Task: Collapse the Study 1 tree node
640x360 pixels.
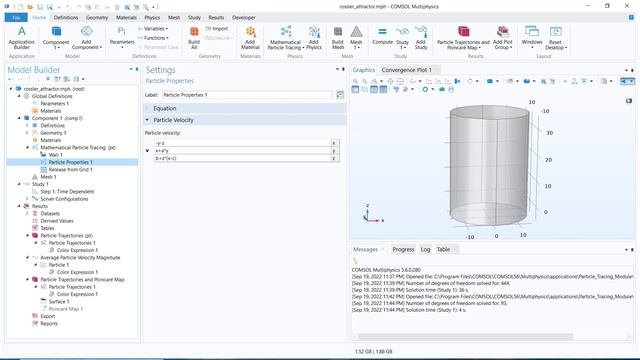Action: pyautogui.click(x=19, y=184)
